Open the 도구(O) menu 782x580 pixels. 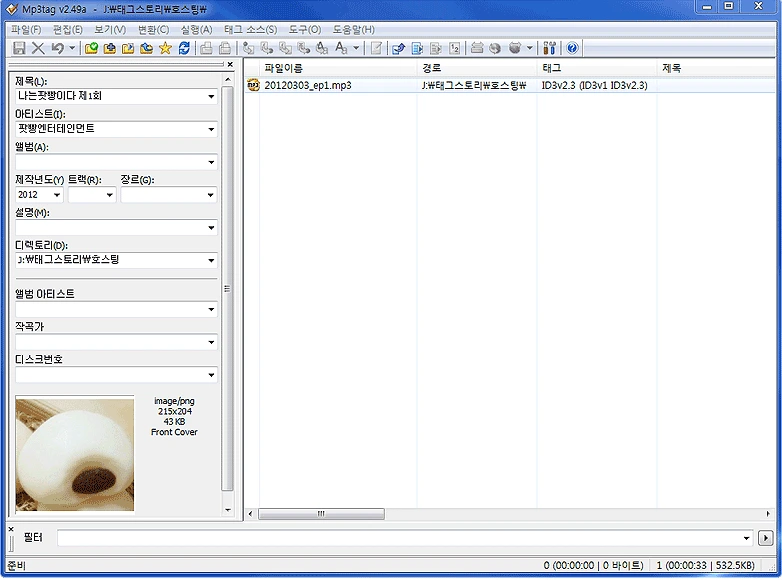[x=305, y=29]
